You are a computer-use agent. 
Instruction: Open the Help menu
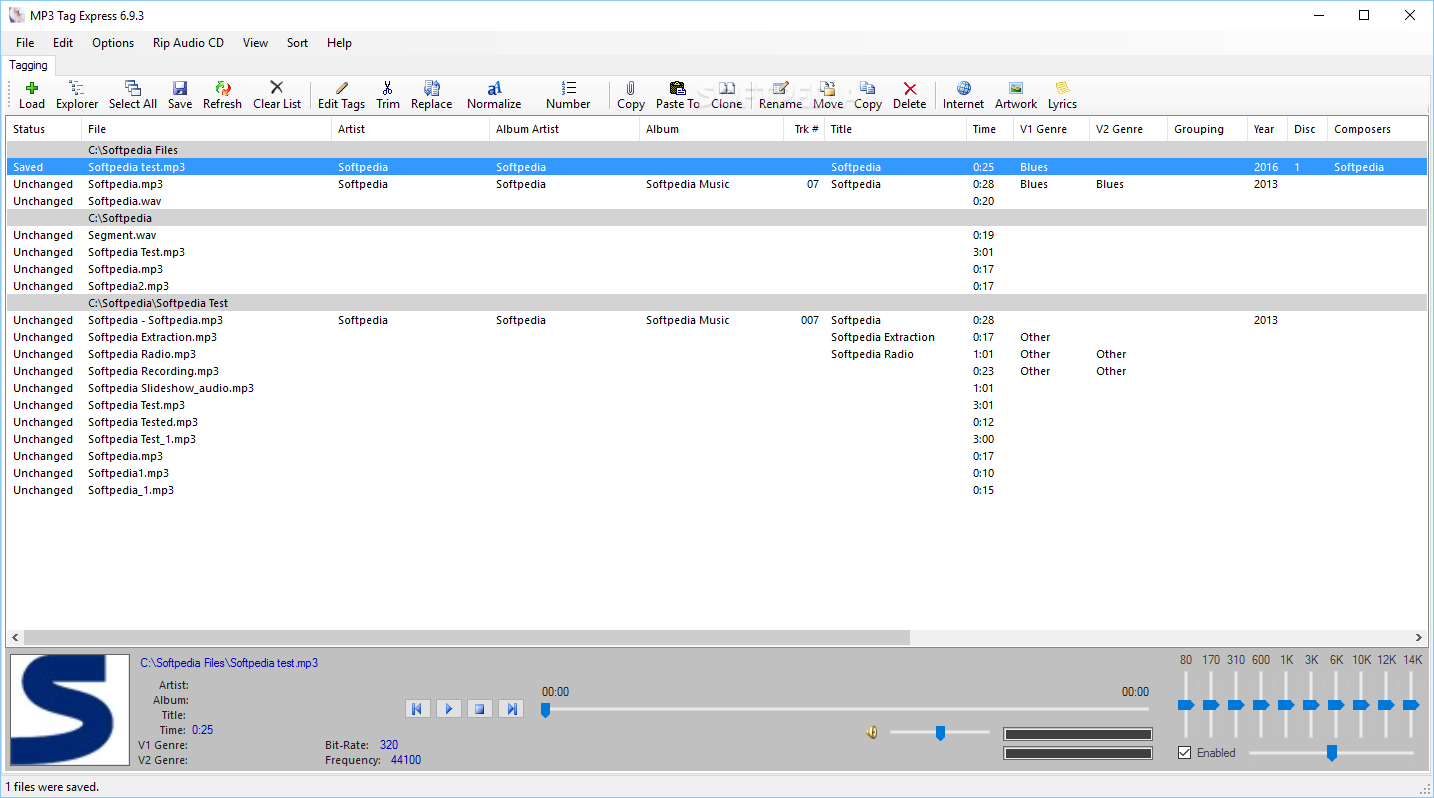pos(339,43)
